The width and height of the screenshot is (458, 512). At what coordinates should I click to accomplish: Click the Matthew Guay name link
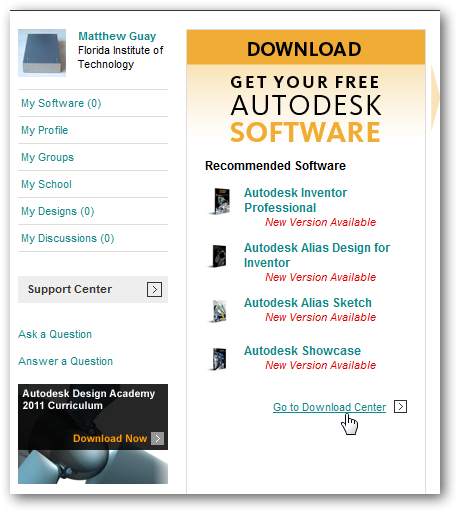click(117, 36)
